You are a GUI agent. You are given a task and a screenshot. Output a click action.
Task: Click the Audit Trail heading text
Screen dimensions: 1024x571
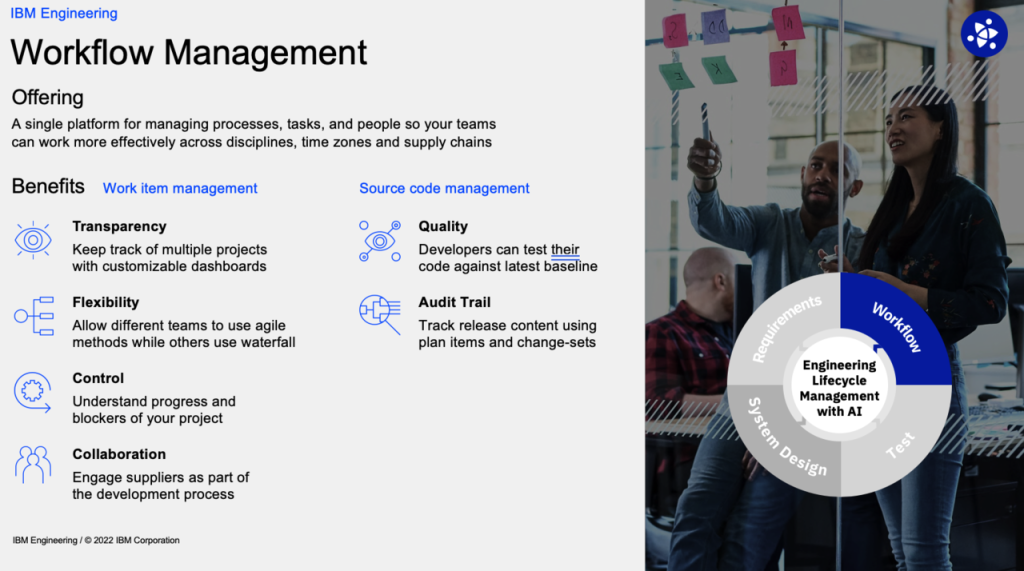(x=455, y=302)
